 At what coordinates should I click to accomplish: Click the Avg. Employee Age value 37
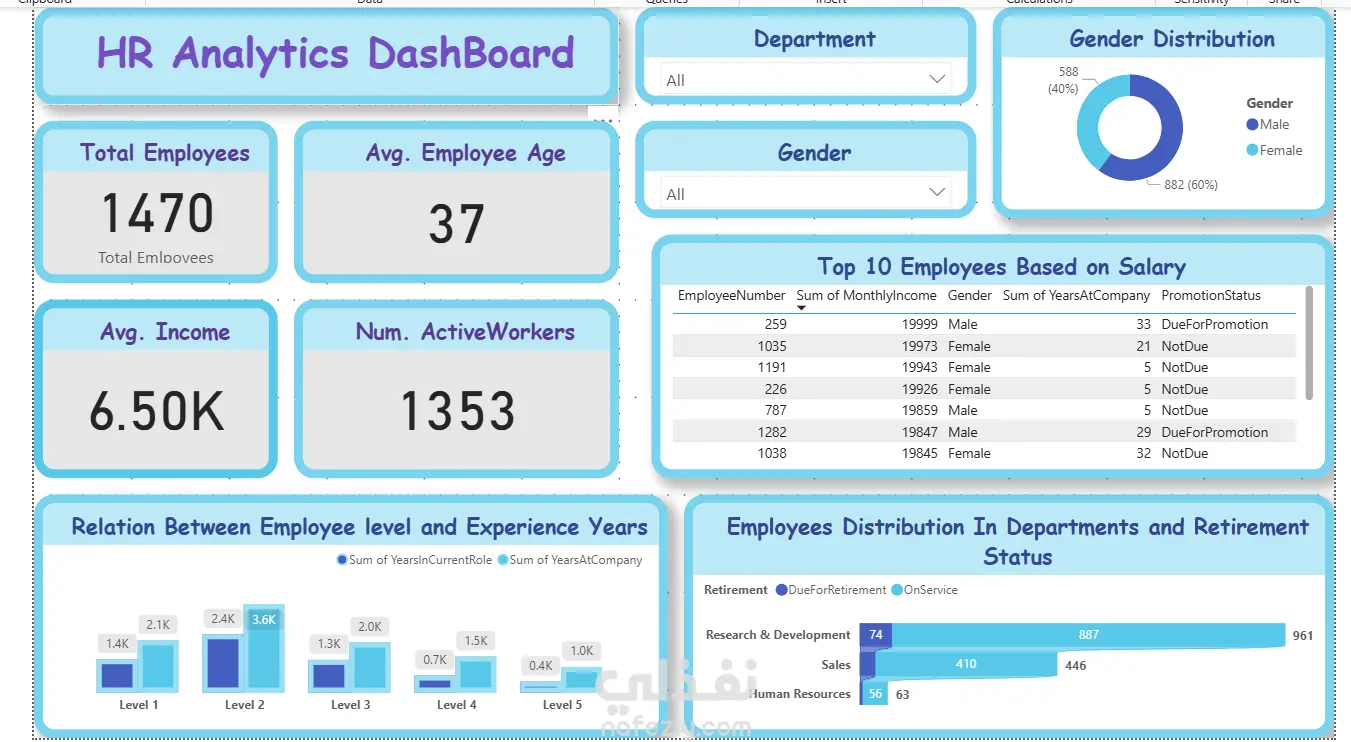457,225
